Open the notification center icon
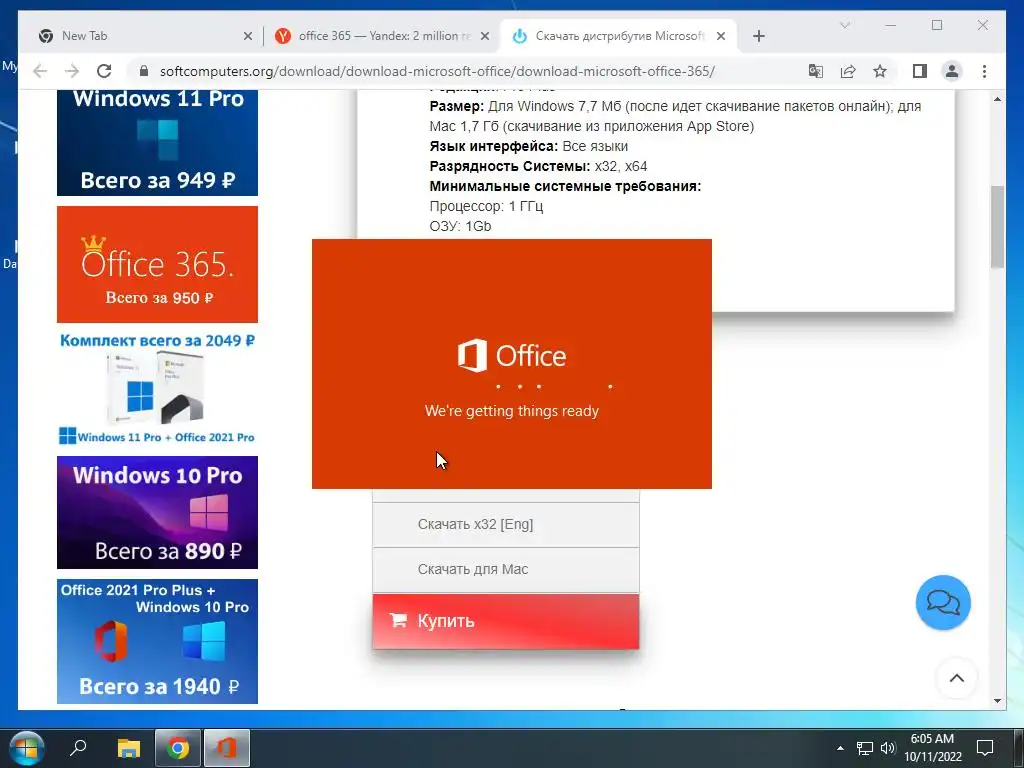Viewport: 1024px width, 768px height. [x=985, y=748]
